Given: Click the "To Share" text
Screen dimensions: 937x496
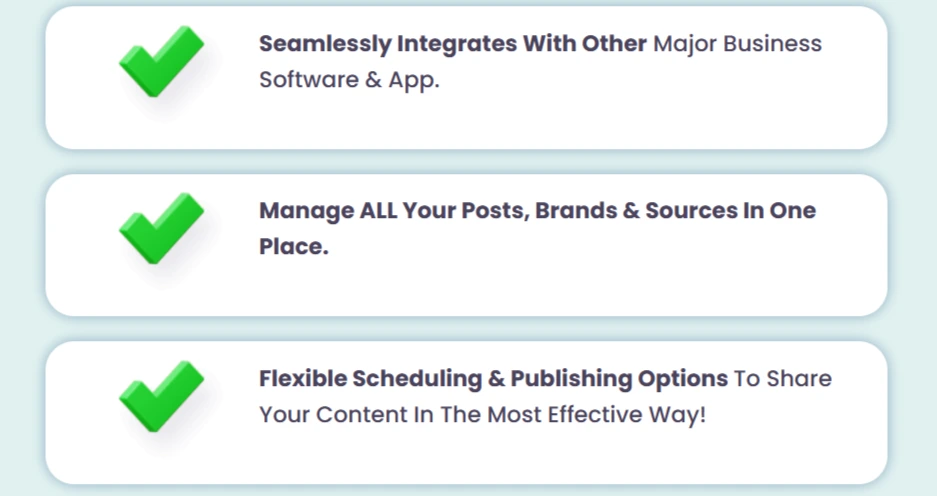Looking at the screenshot, I should pos(783,379).
